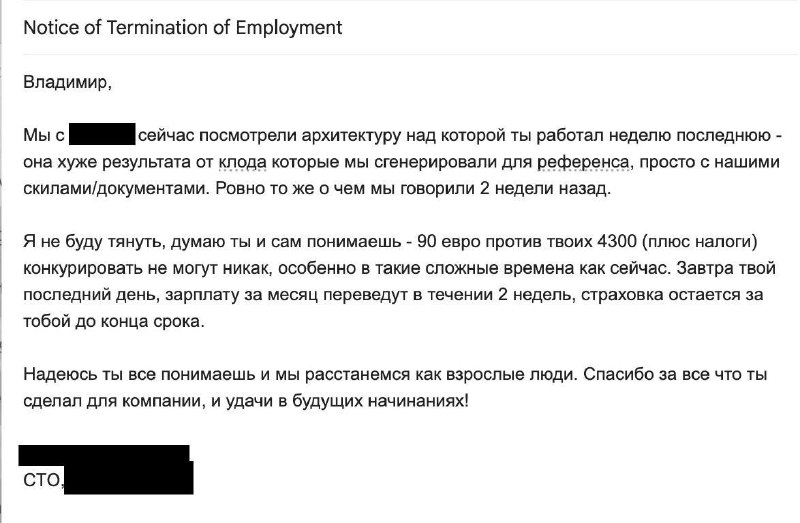Click the redacted company box after "CTO,"
800x523 pixels.
click(129, 478)
